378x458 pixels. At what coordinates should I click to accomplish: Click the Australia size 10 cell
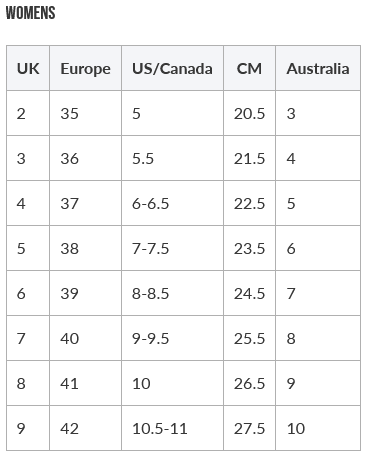coord(318,428)
